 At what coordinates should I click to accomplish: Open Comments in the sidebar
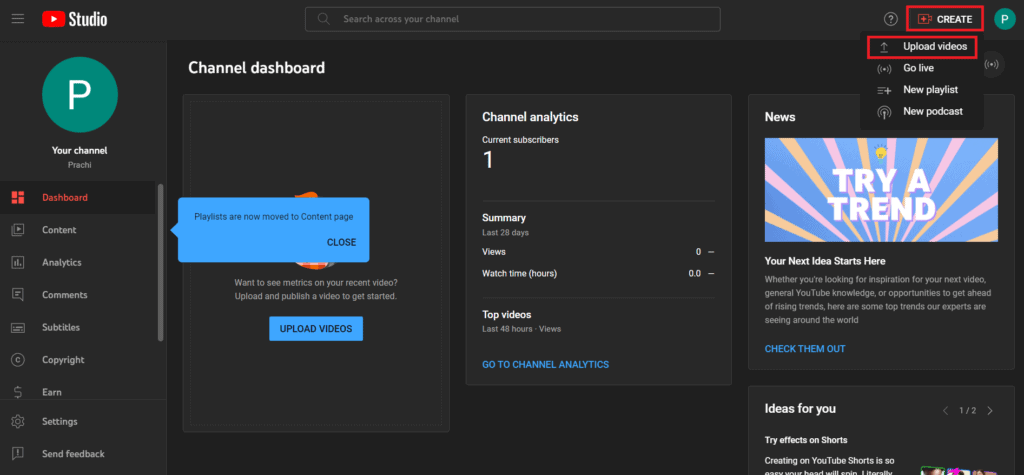coord(78,295)
